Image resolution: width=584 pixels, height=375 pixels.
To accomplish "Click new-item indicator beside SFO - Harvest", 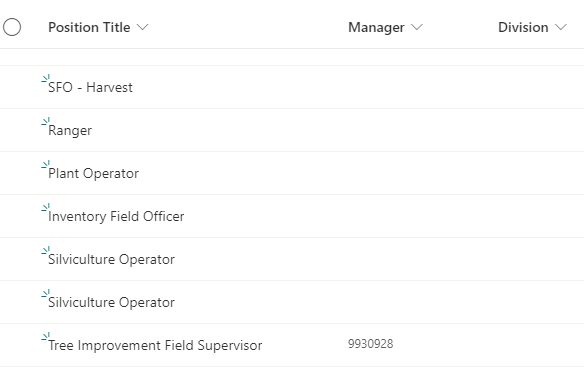I will [x=45, y=78].
